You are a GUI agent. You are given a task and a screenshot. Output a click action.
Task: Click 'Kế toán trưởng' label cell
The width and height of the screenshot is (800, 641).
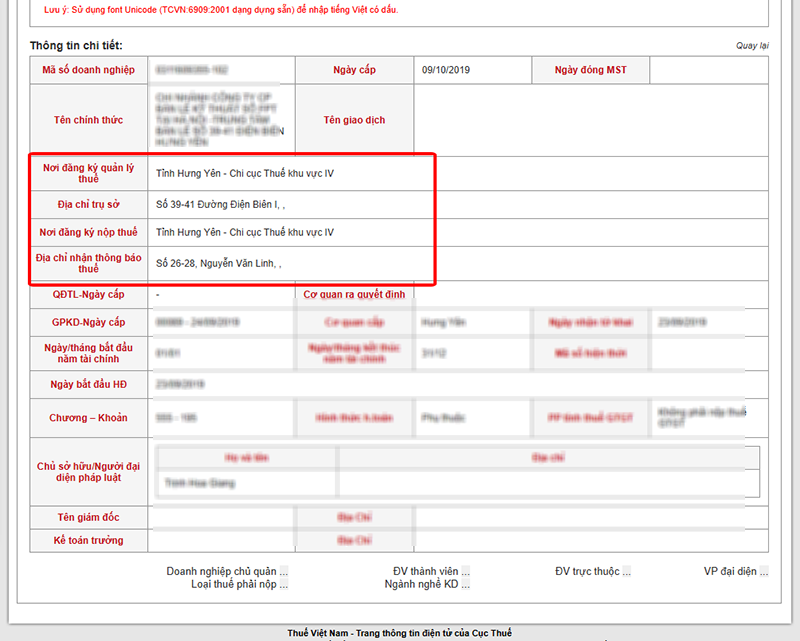point(89,540)
